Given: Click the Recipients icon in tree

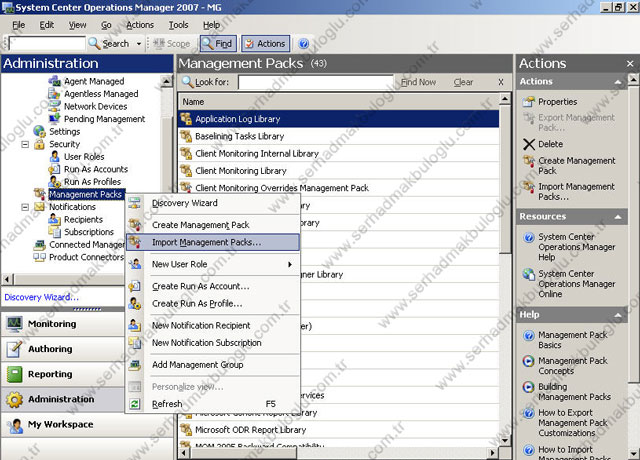Looking at the screenshot, I should point(54,219).
